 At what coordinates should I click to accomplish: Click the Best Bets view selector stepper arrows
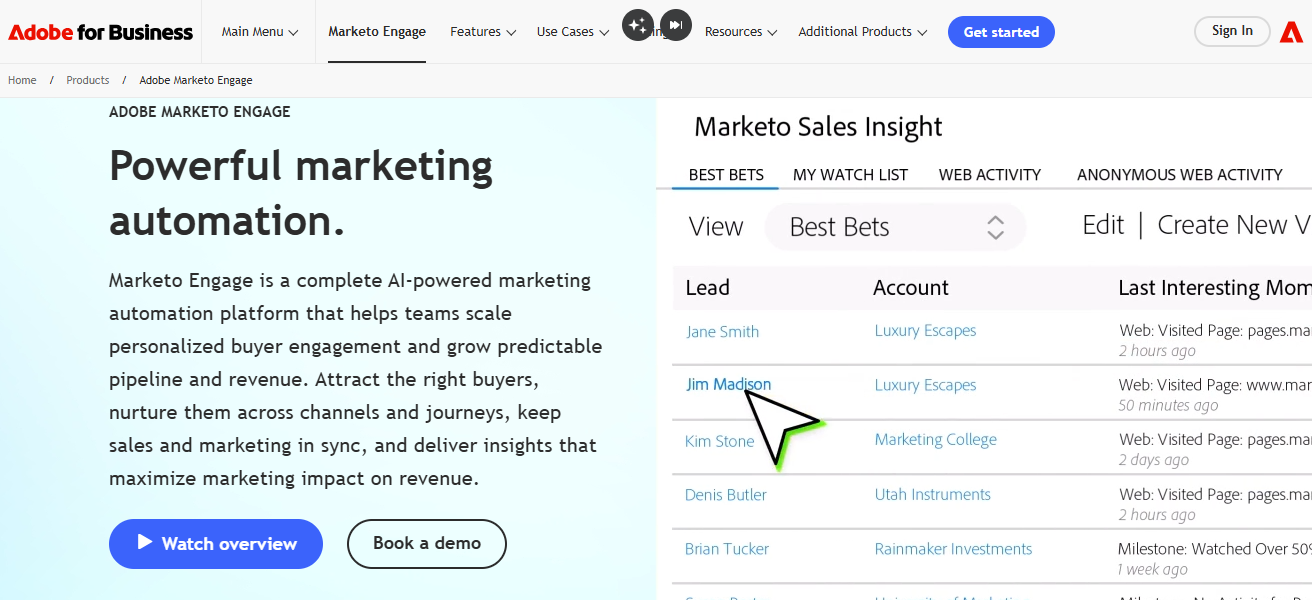point(995,227)
